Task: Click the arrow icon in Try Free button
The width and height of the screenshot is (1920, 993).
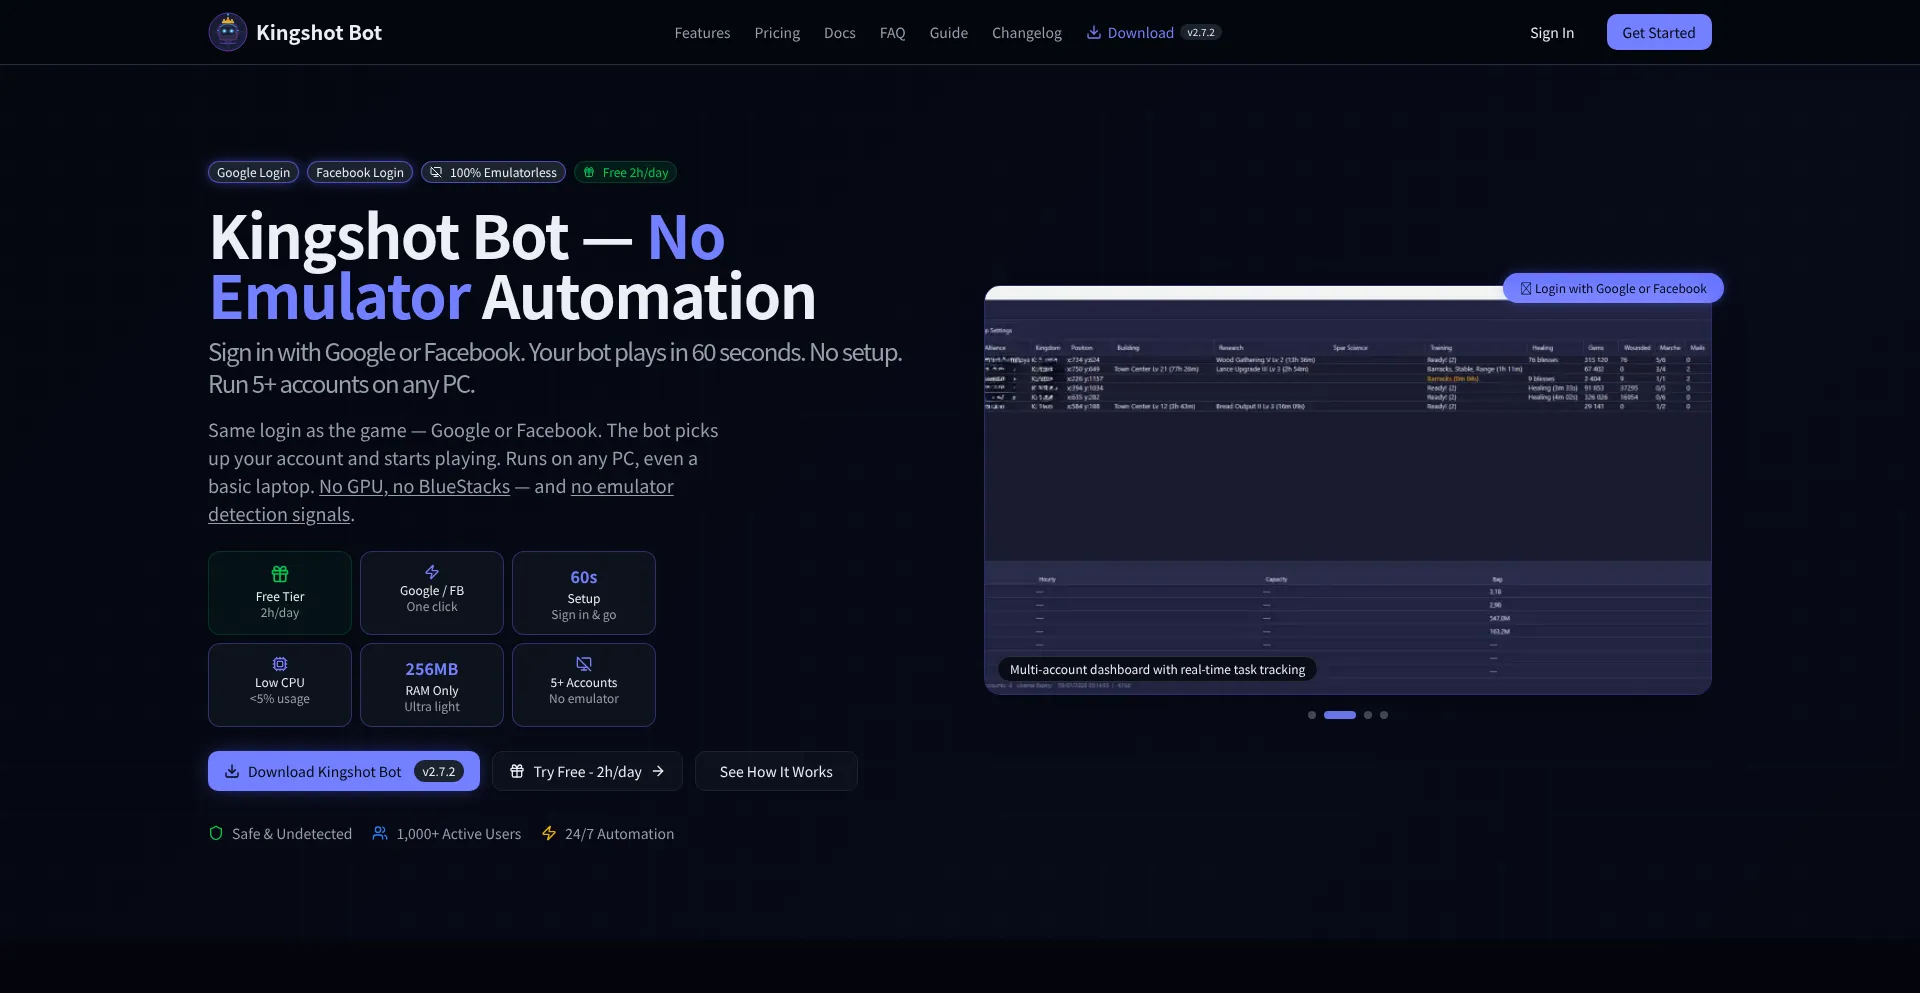Action: pyautogui.click(x=658, y=771)
